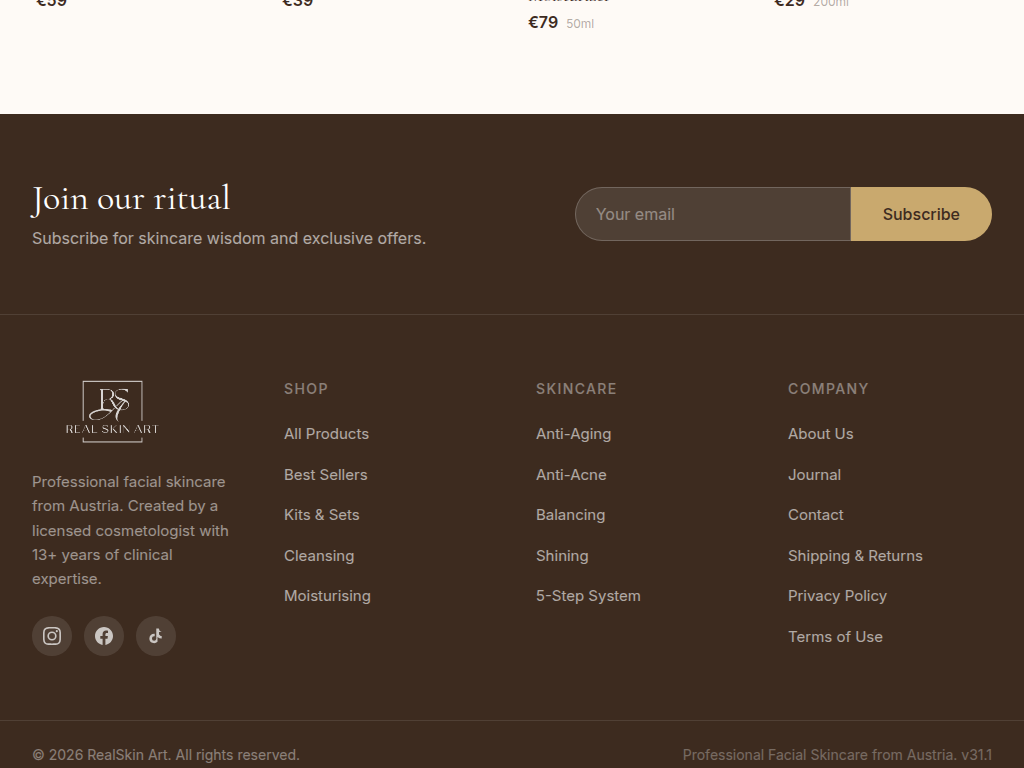Visit the About Us page
Image resolution: width=1024 pixels, height=768 pixels.
(820, 434)
